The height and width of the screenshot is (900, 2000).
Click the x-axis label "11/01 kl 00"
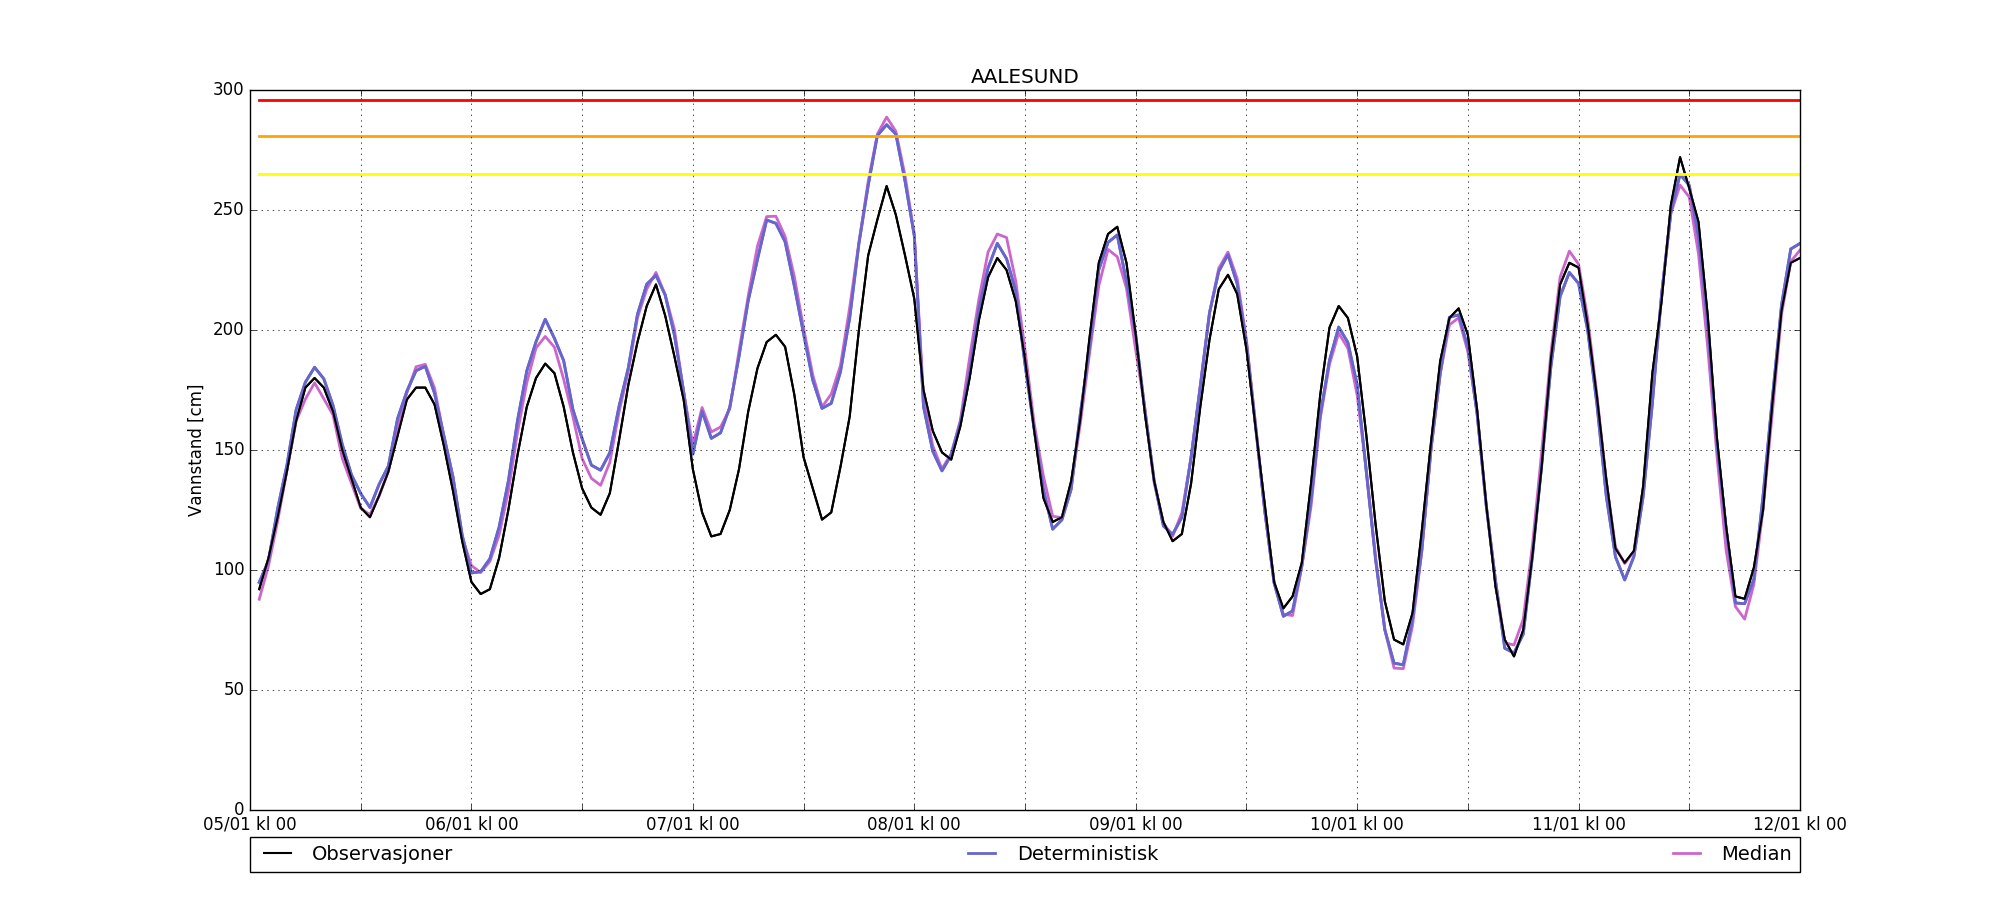pos(1579,825)
